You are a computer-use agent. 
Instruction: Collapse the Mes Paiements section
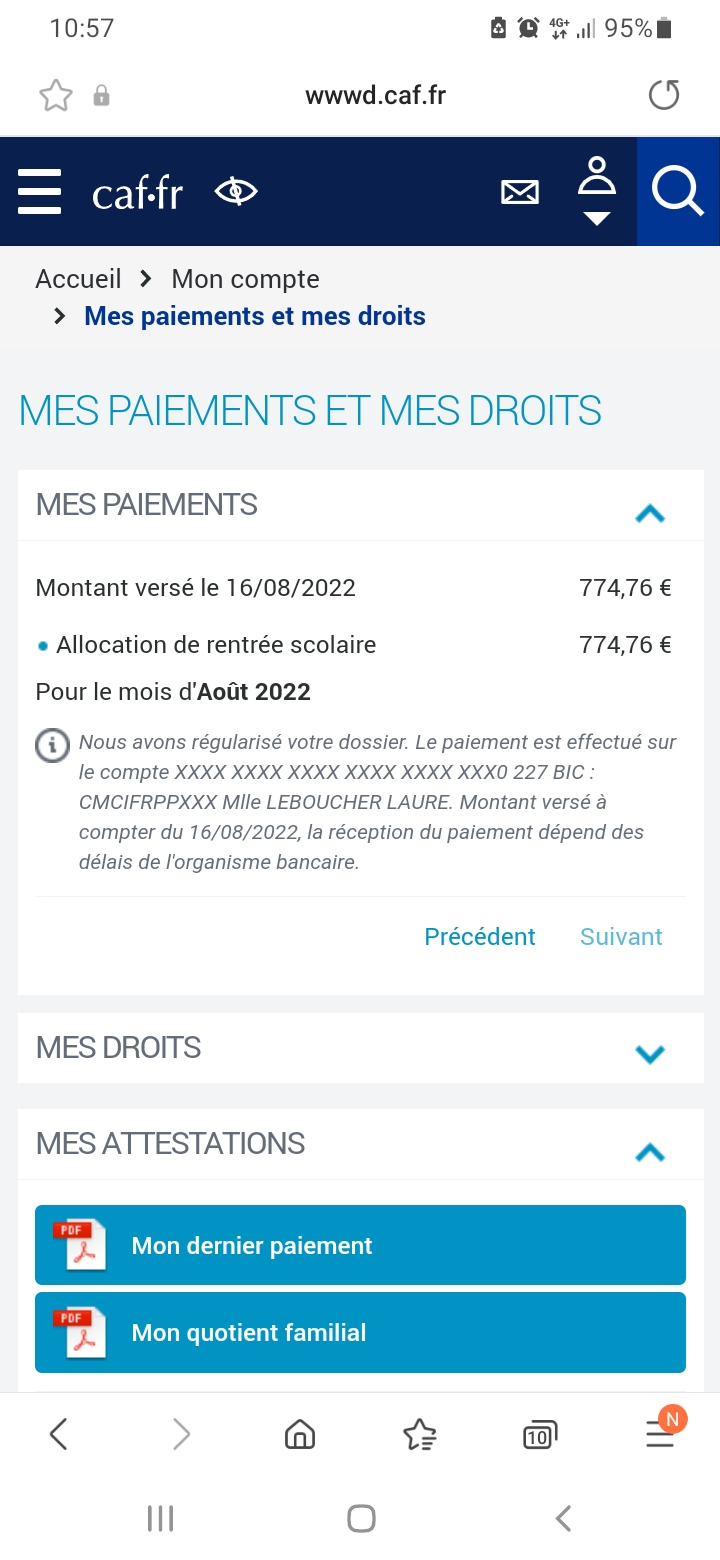pyautogui.click(x=650, y=514)
